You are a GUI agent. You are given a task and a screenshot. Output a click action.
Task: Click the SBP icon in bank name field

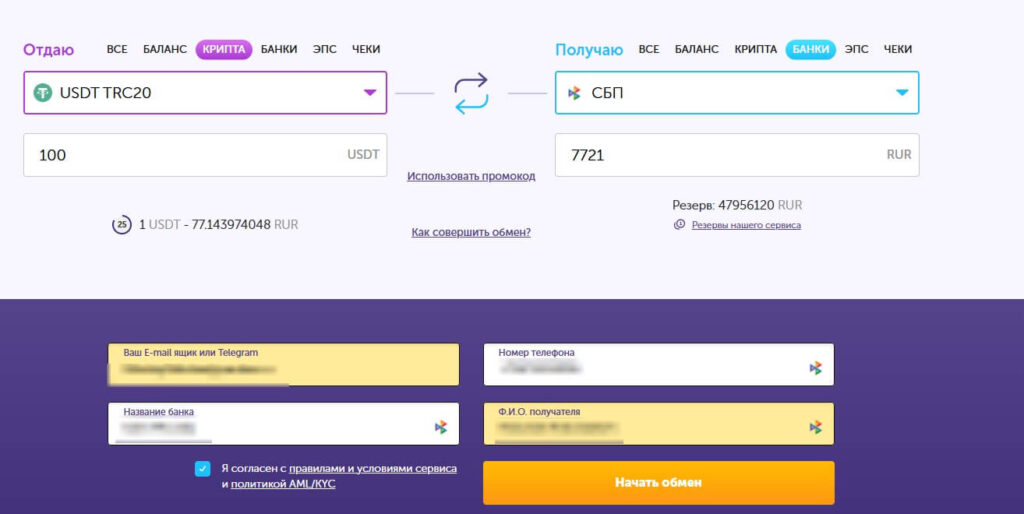pos(440,427)
